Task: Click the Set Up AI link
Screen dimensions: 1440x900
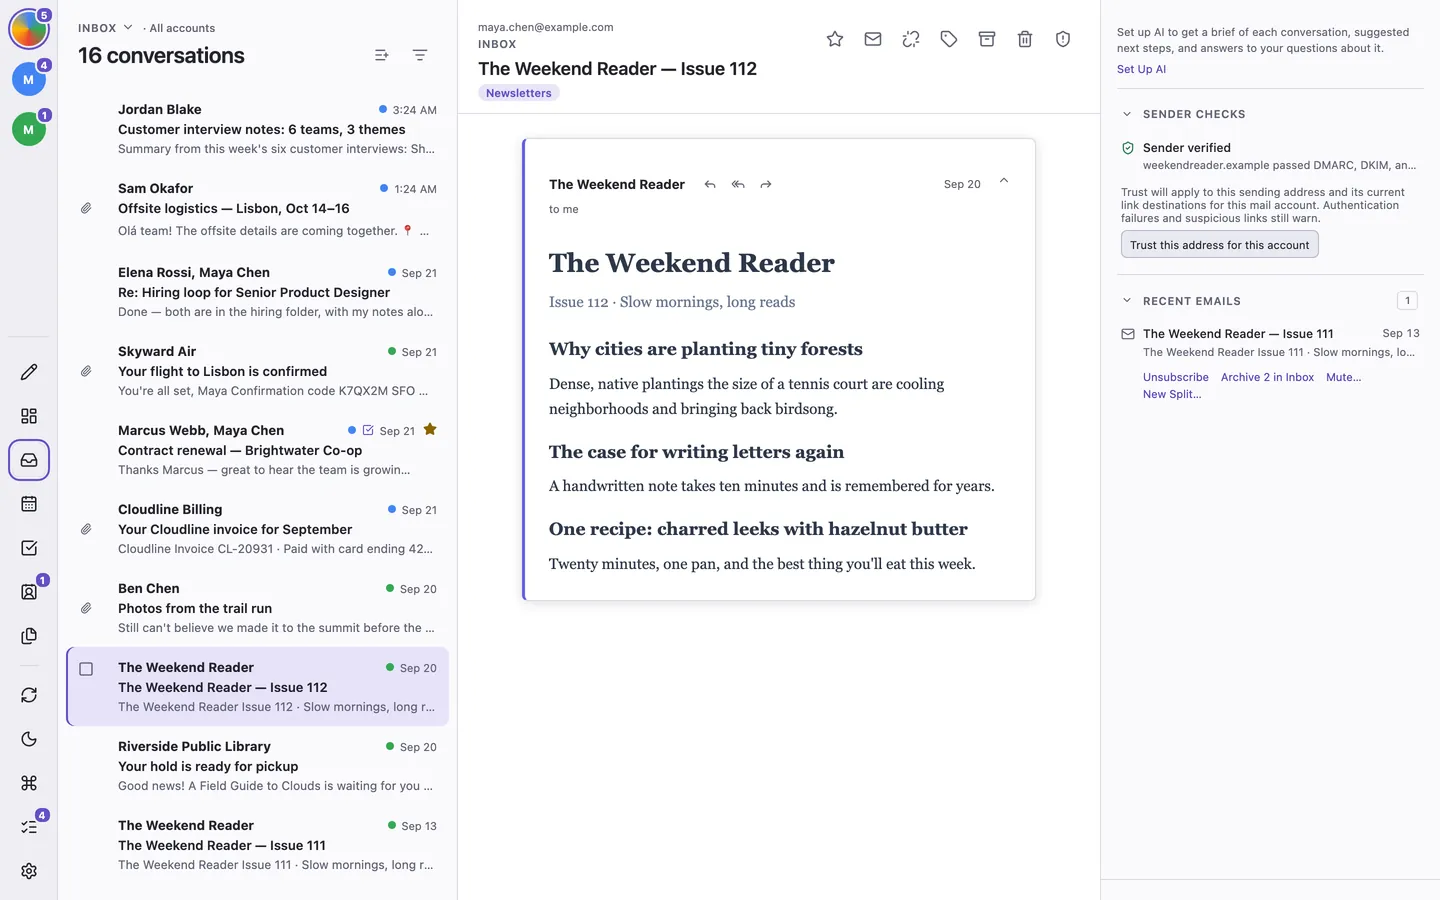Action: point(1141,69)
